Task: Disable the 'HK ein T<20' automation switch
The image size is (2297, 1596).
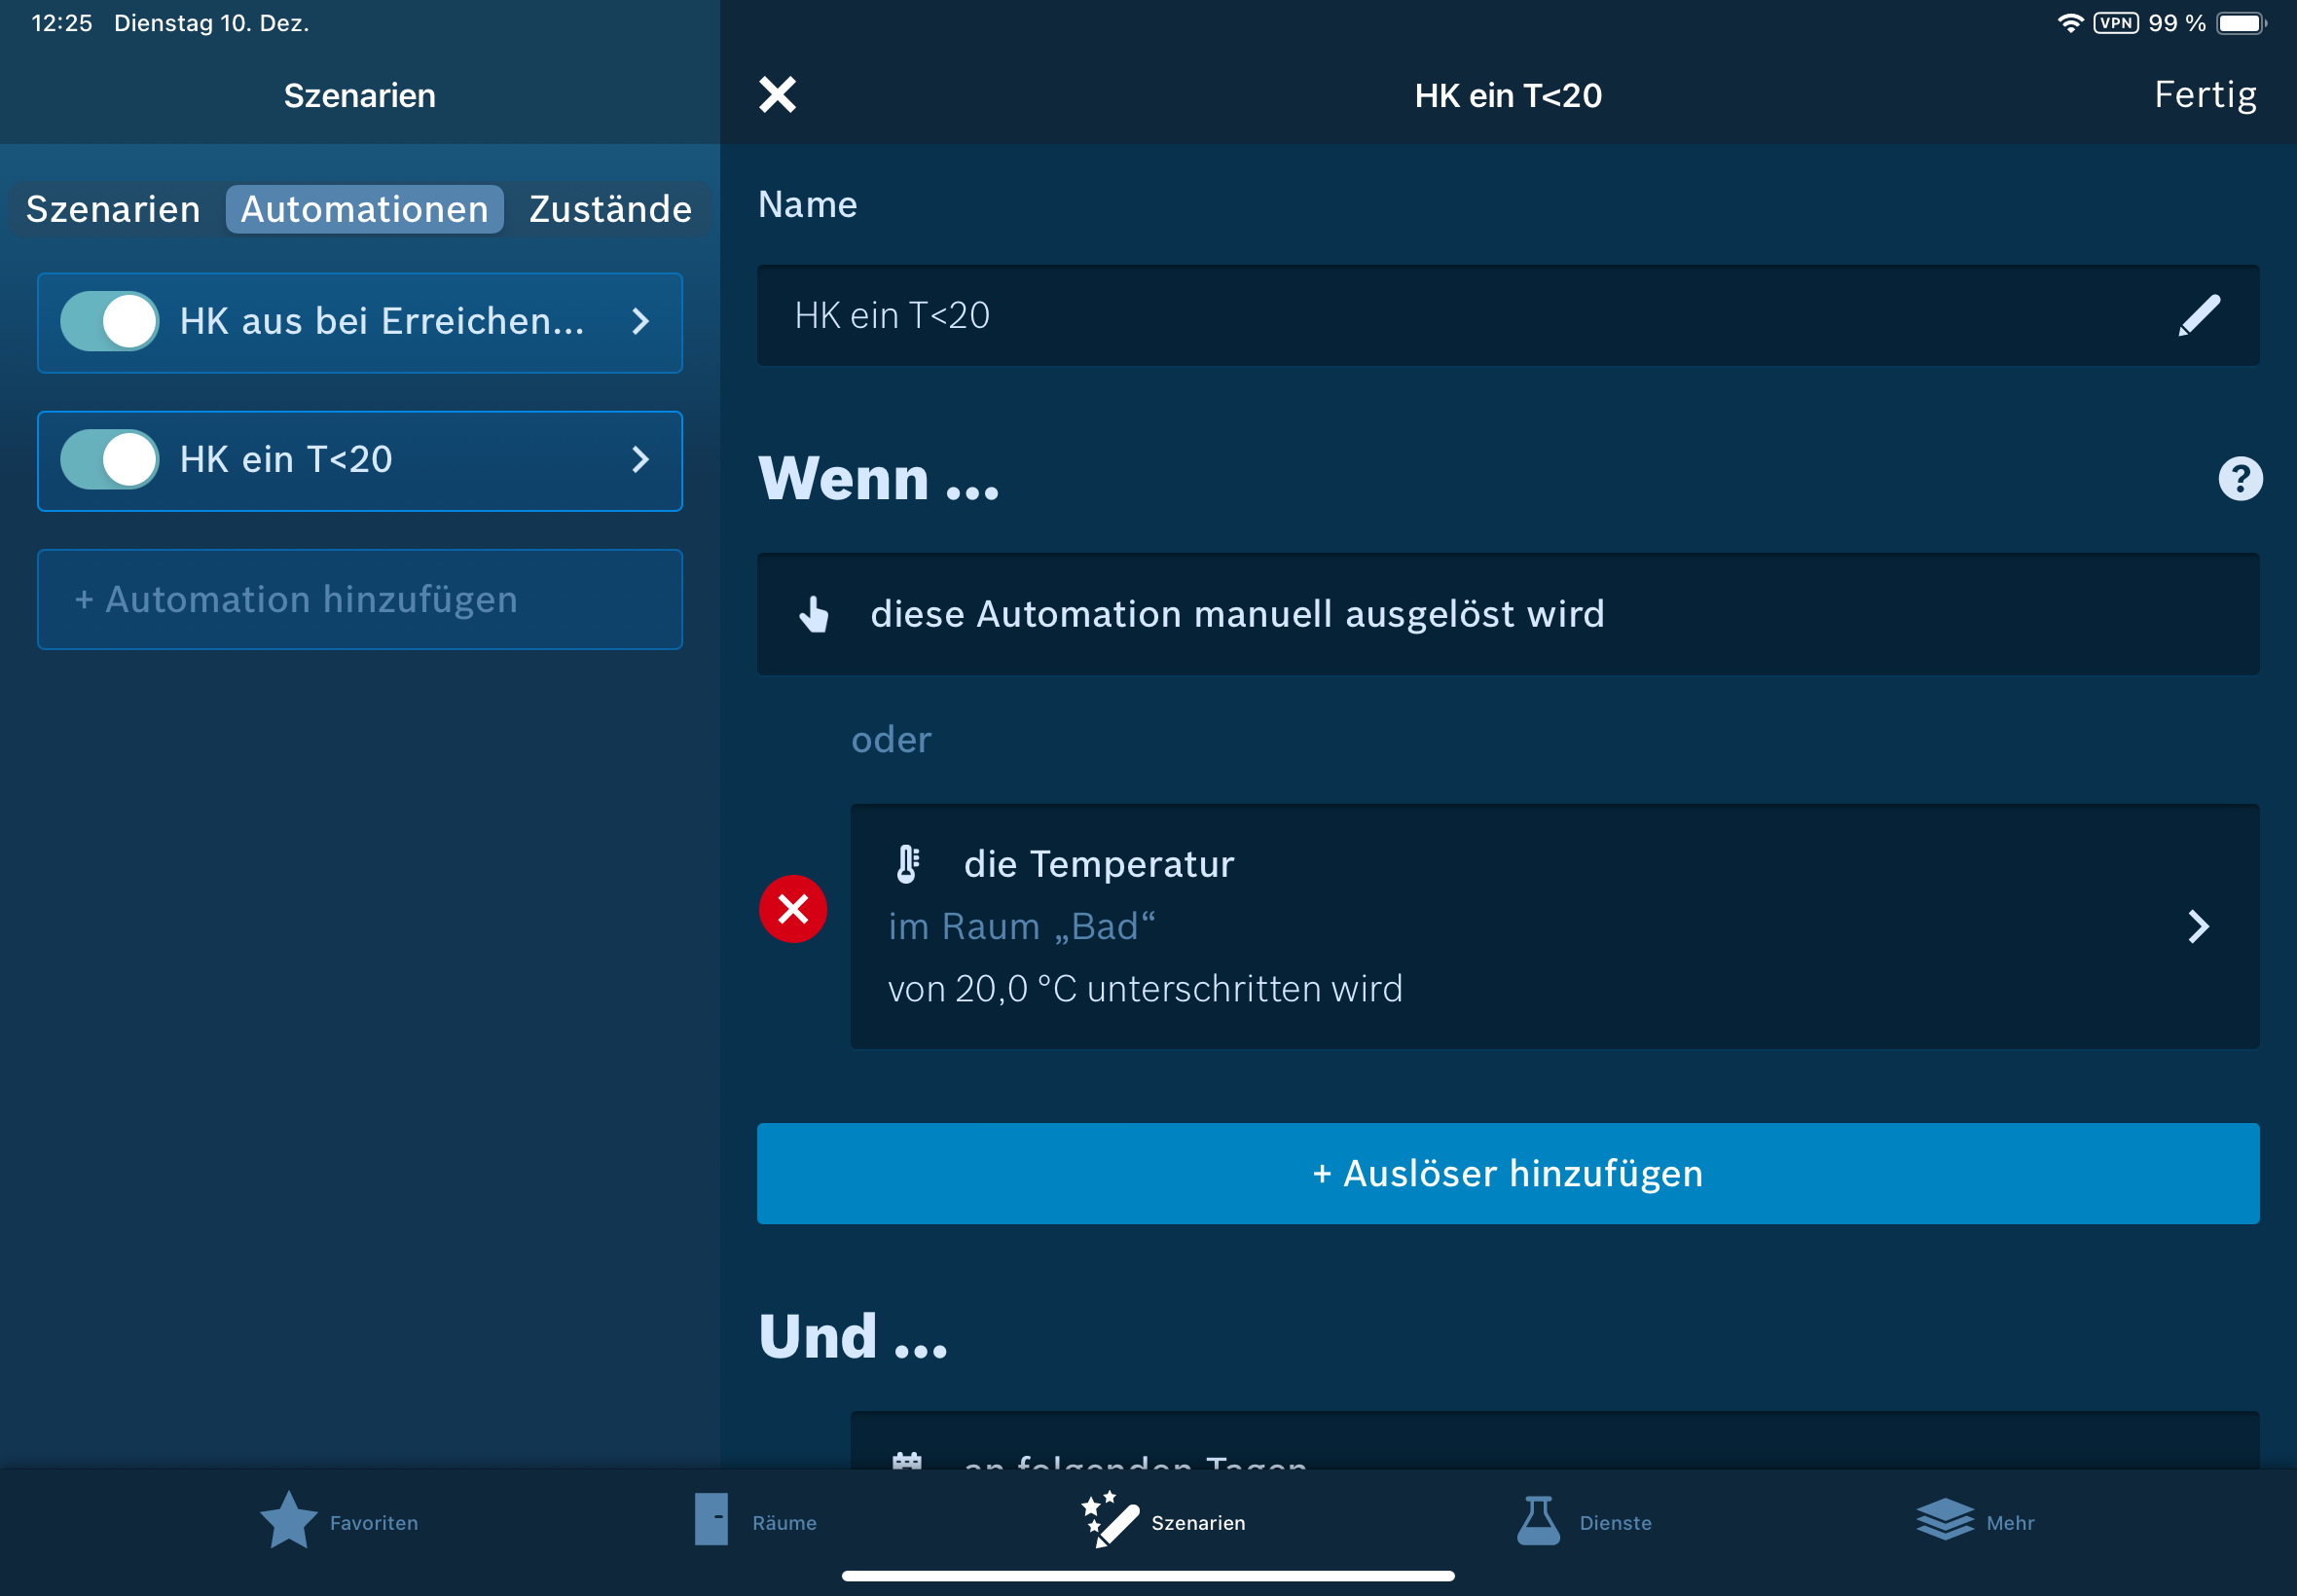Action: (110, 460)
